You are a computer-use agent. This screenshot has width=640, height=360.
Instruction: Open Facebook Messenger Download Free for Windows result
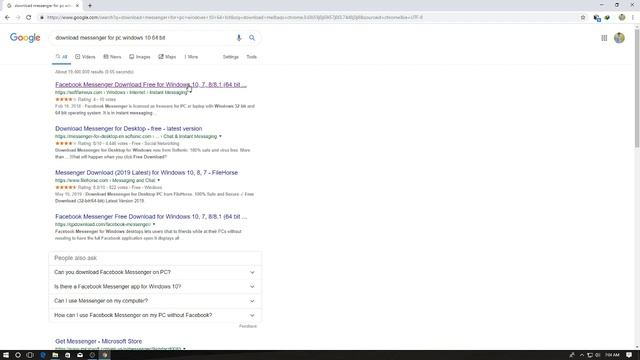pos(151,84)
